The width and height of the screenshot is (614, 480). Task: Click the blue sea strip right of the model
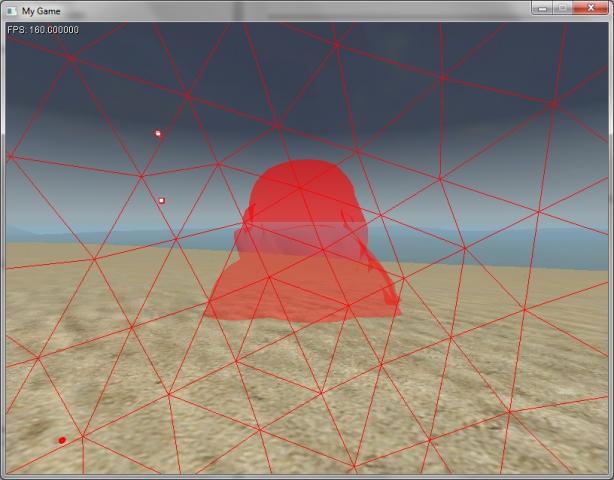tap(480, 240)
